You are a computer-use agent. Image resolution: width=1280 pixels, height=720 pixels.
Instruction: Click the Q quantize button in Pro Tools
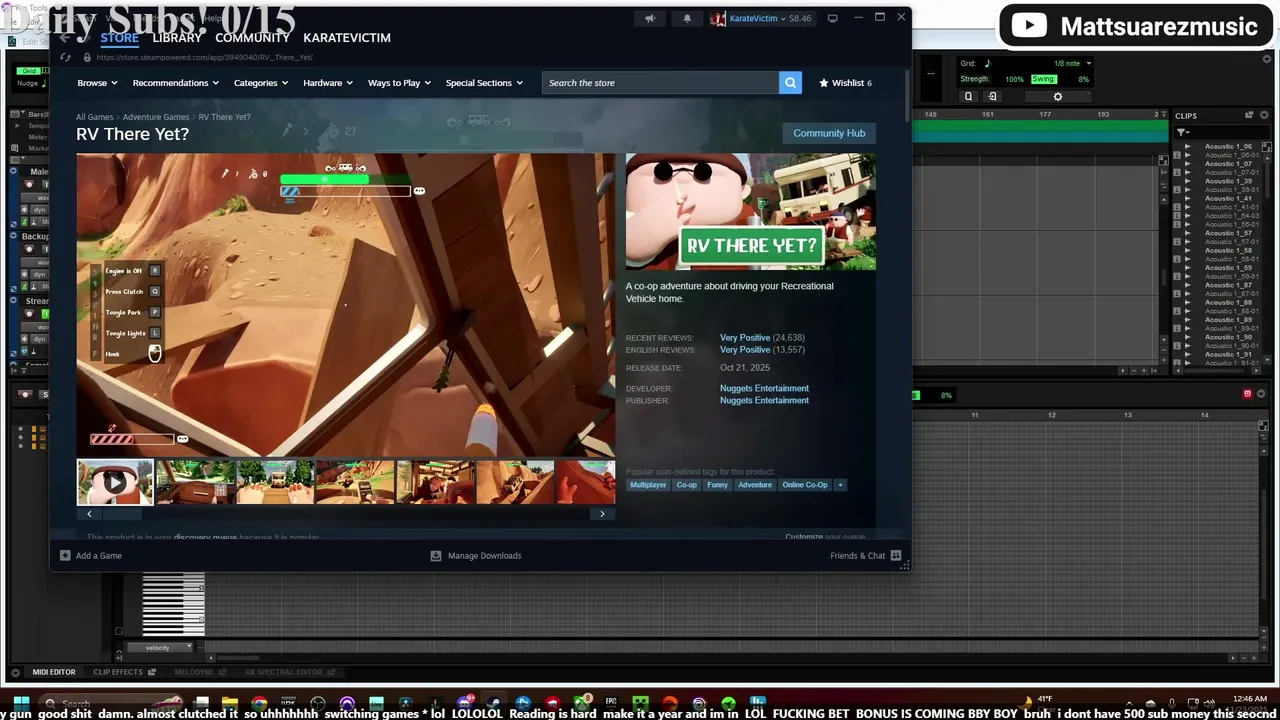(x=968, y=97)
